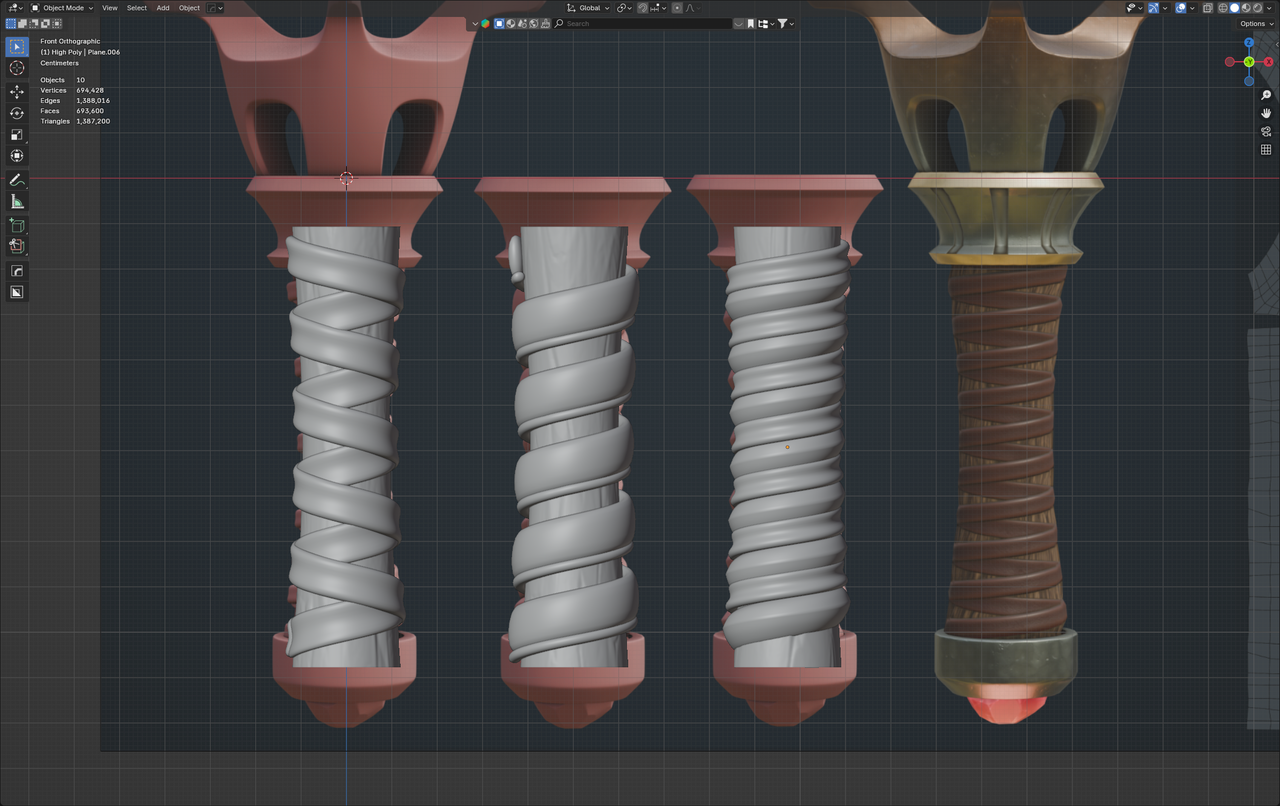Open the Global transform orientation dropdown

click(x=590, y=8)
